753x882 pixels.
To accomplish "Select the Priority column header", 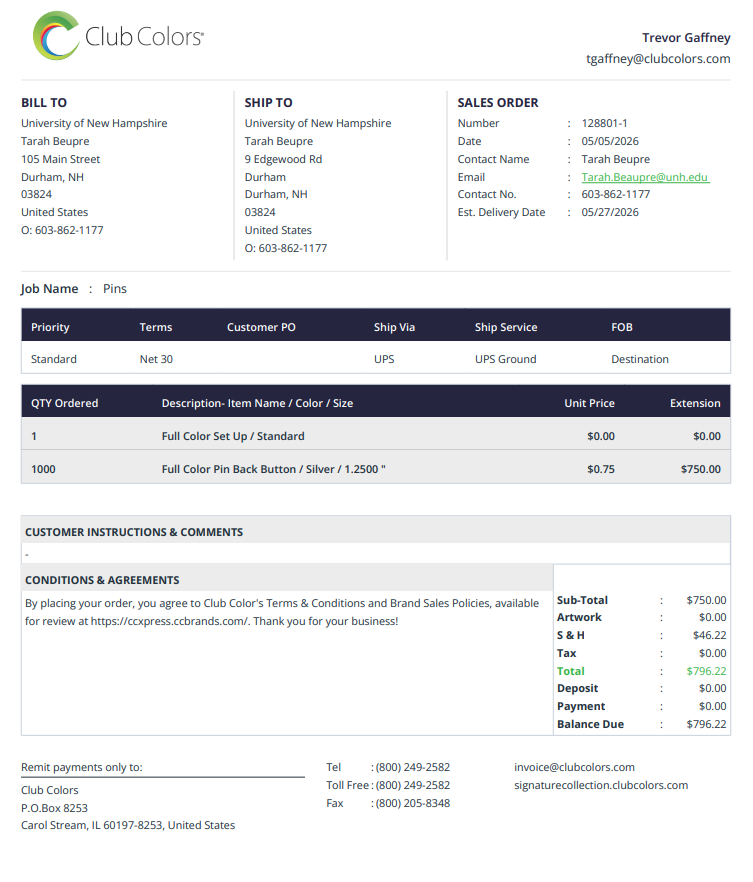I will (x=50, y=327).
